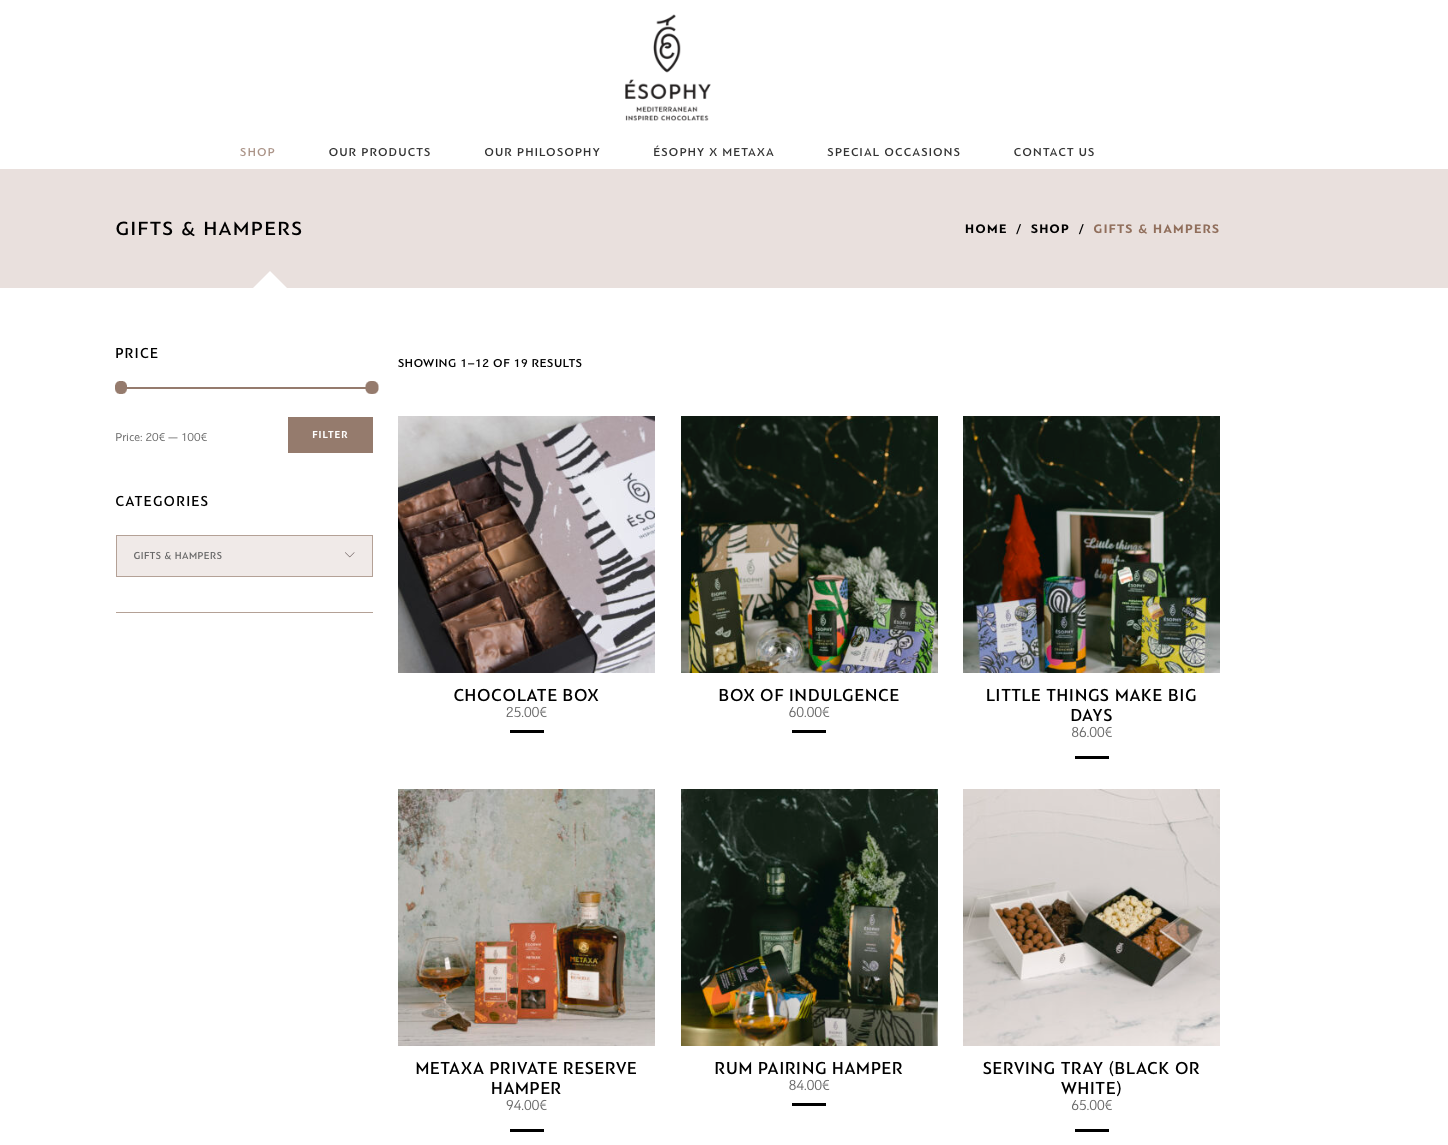Click the minimum price slider handle
This screenshot has height=1145, width=1448.
pyautogui.click(x=121, y=387)
